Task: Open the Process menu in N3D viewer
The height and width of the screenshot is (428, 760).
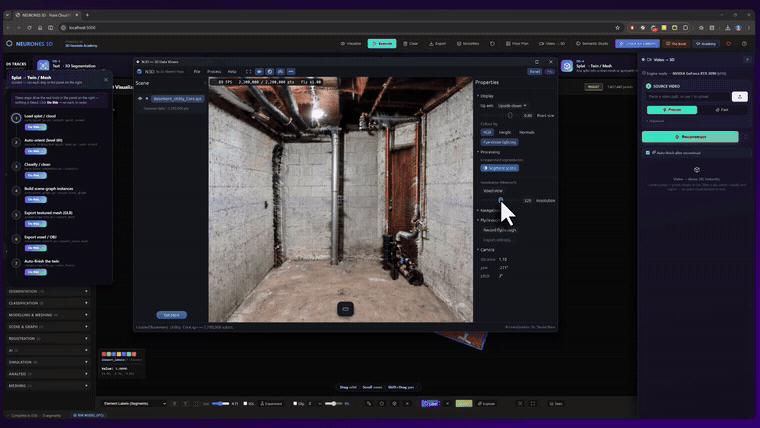Action: 214,72
